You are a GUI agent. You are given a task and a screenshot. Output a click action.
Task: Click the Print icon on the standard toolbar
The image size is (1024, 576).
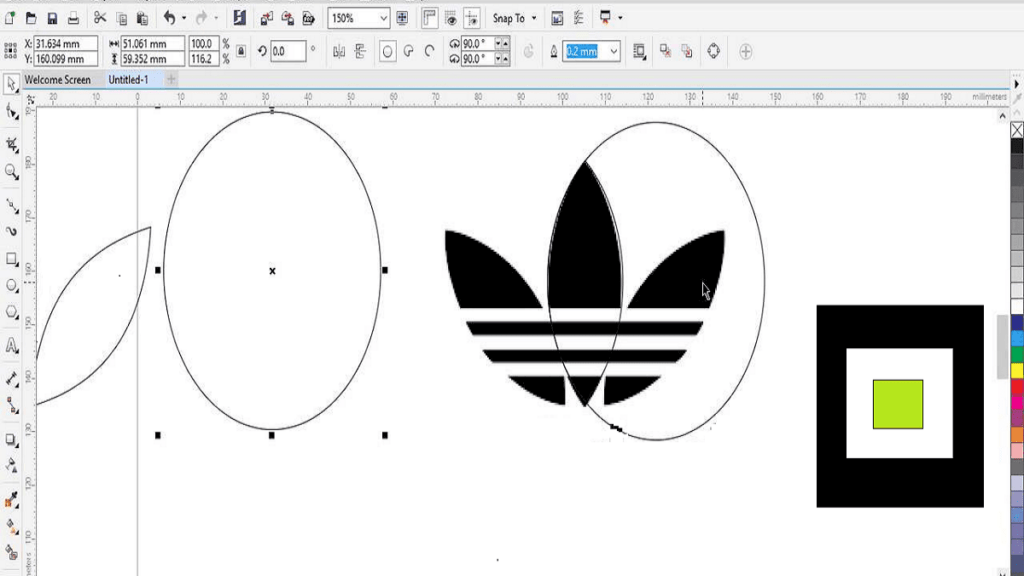[74, 17]
